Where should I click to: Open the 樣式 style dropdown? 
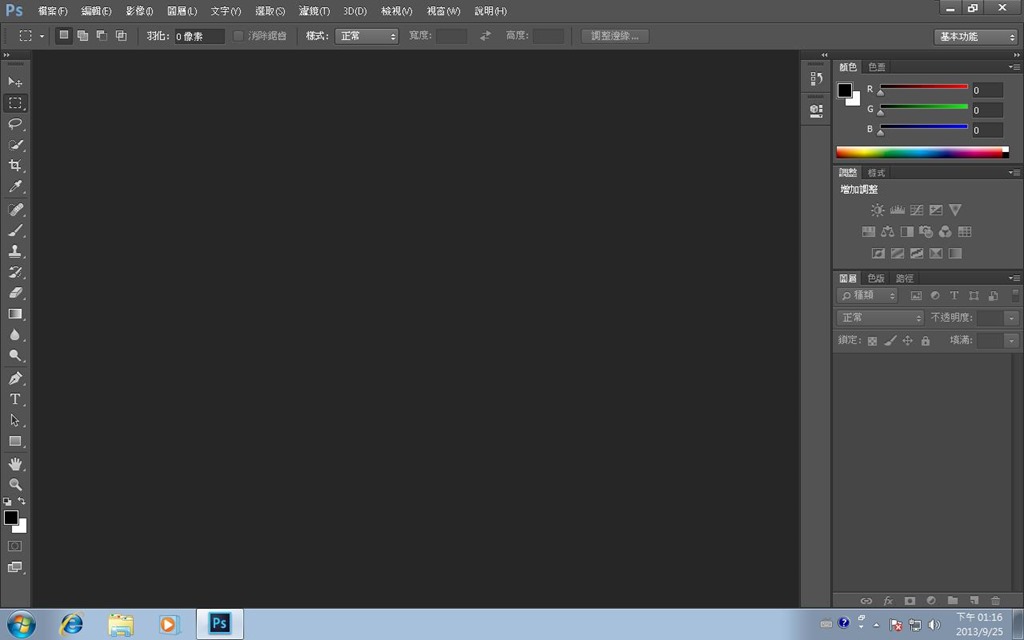pyautogui.click(x=366, y=36)
